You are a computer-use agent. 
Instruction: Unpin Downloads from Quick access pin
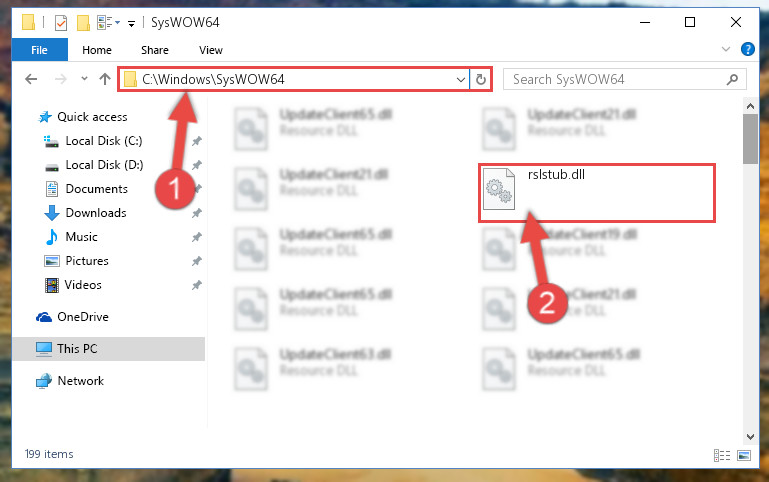(x=196, y=213)
